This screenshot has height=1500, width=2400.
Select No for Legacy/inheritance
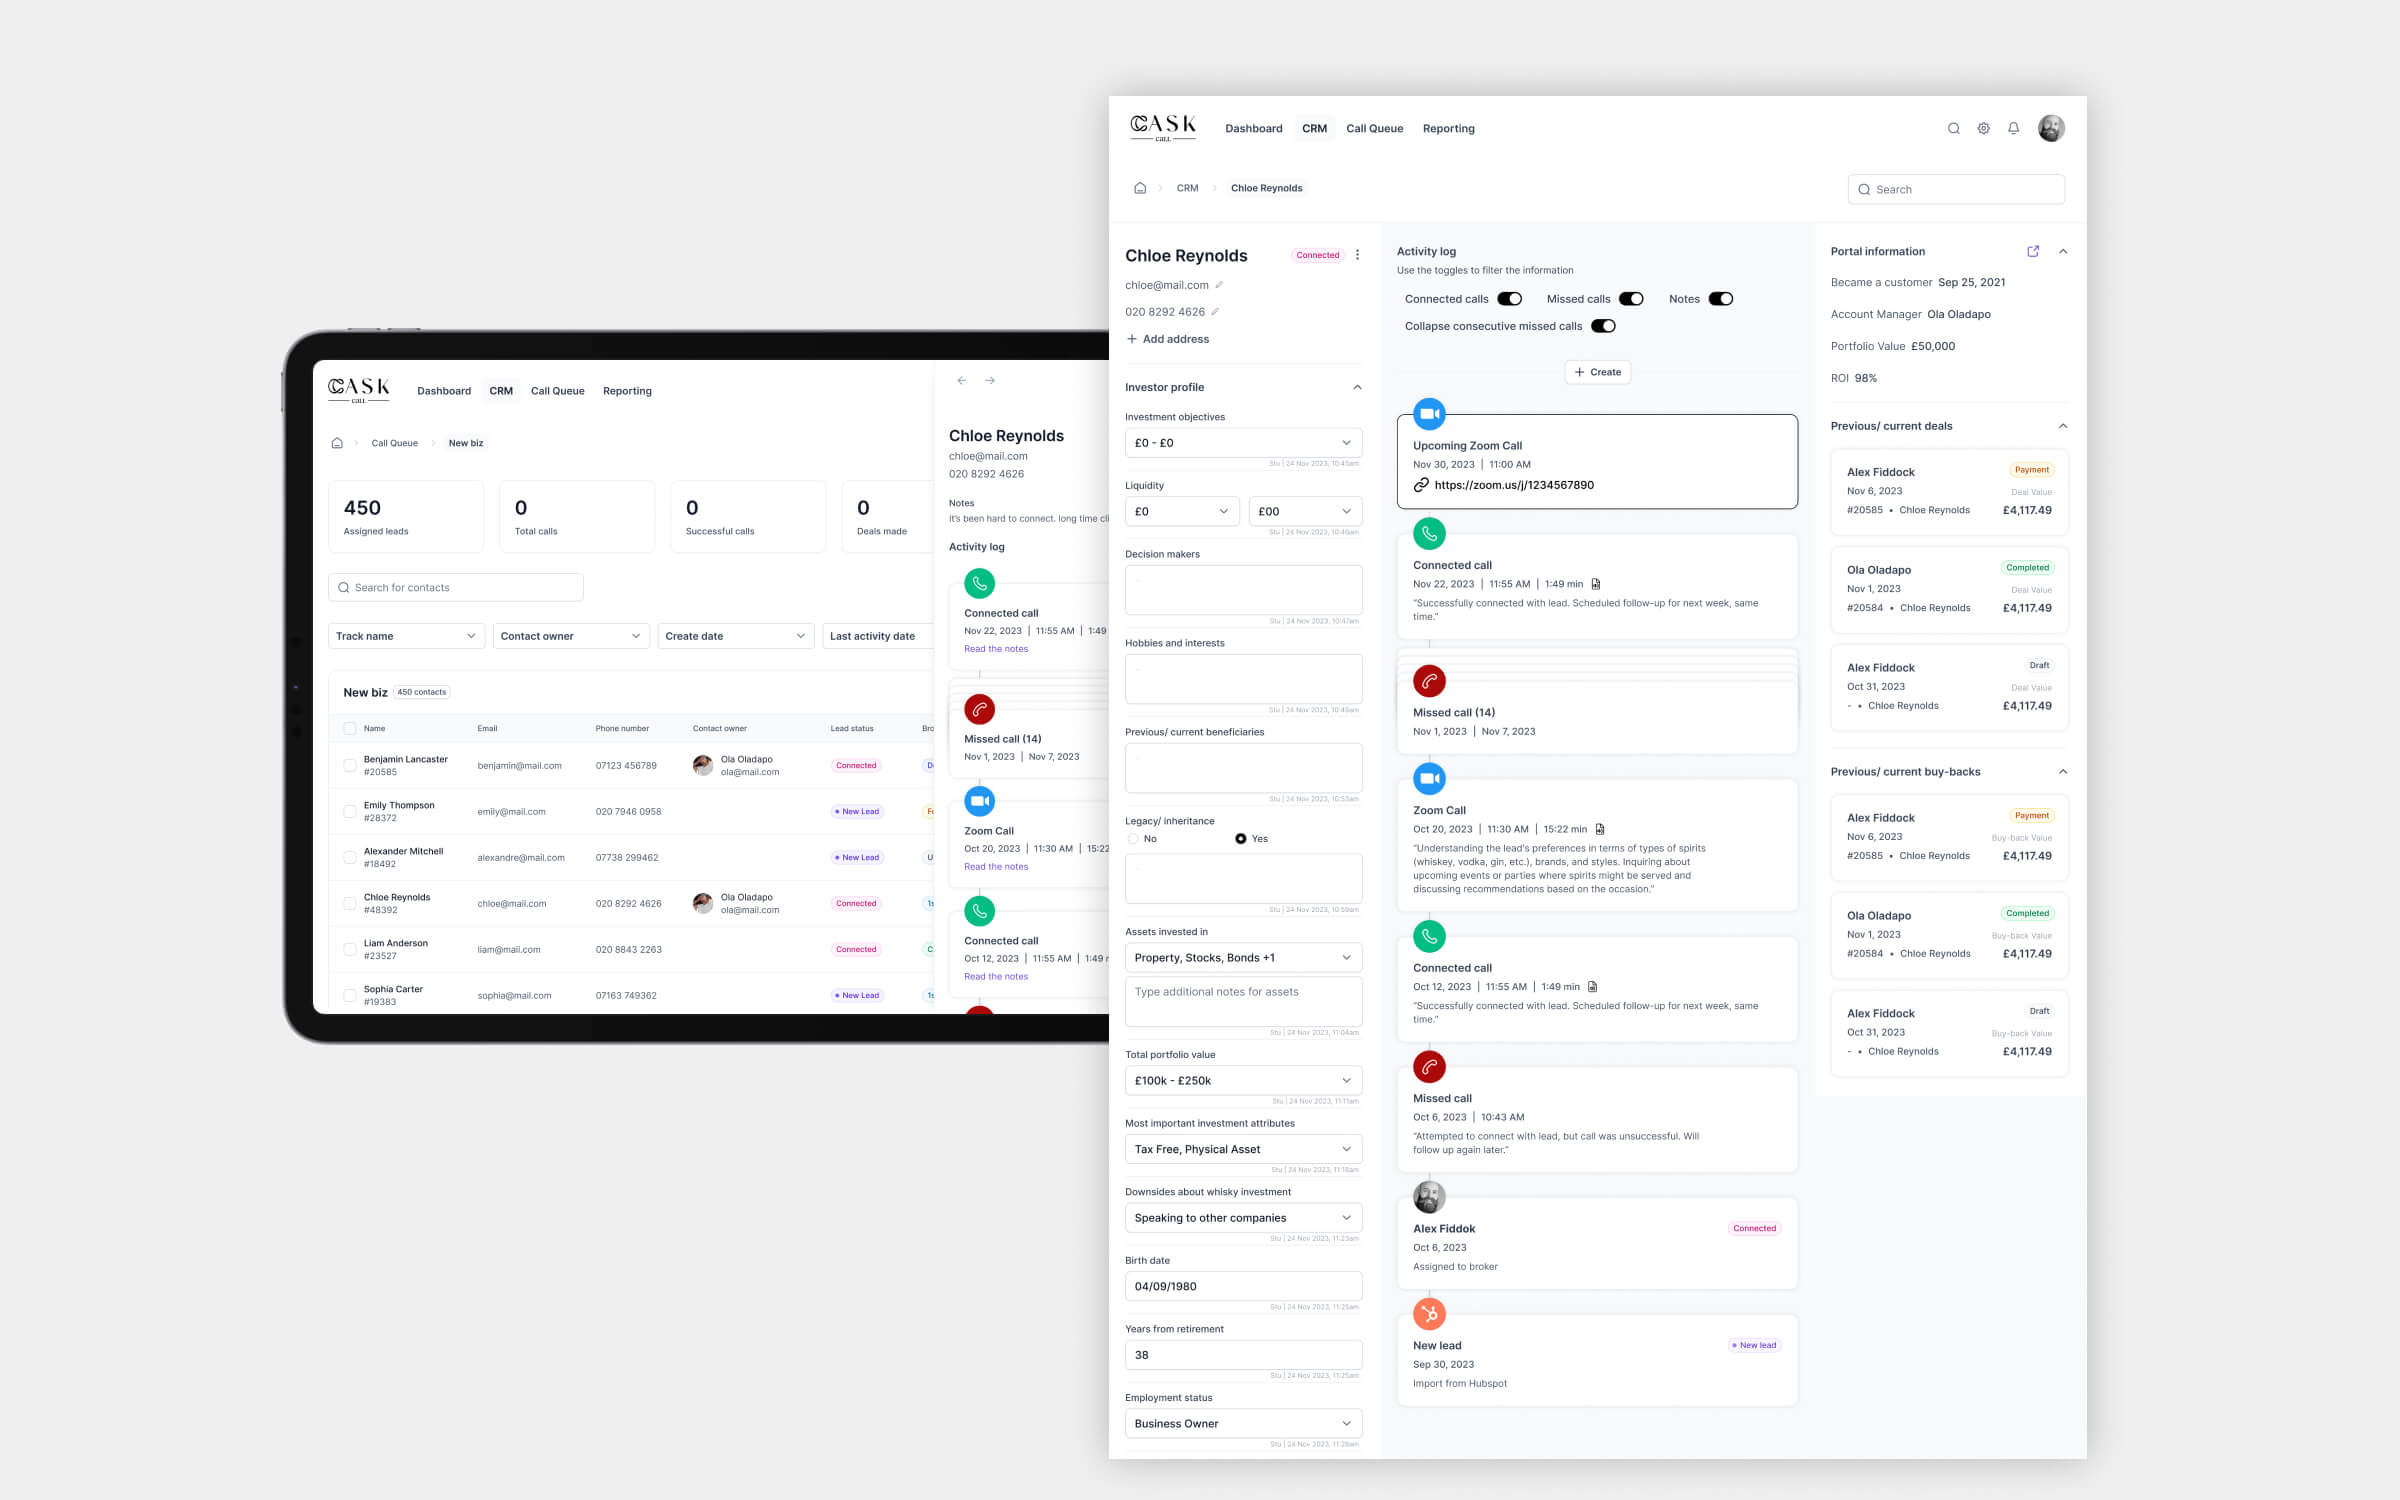pyautogui.click(x=1133, y=839)
